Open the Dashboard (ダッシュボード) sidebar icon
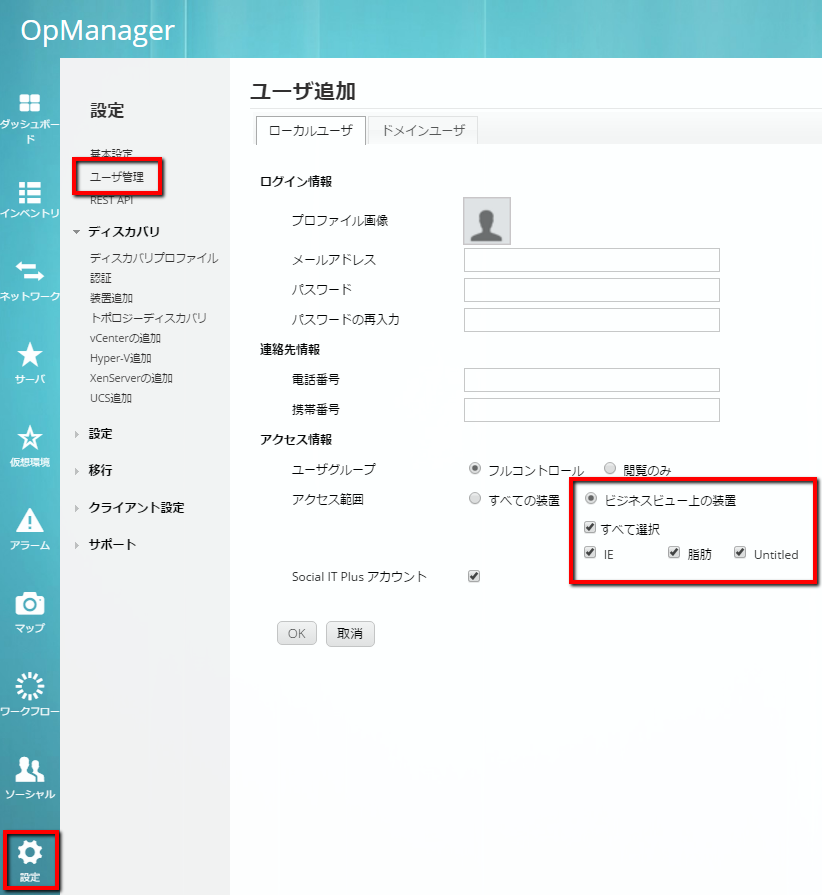The image size is (822, 895). pyautogui.click(x=30, y=103)
